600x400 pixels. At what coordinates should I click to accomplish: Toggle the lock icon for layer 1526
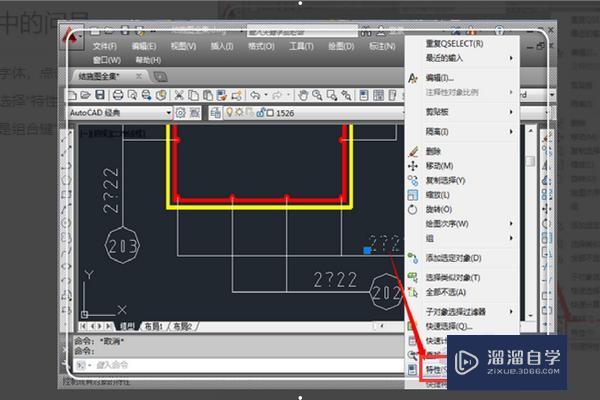[x=261, y=112]
